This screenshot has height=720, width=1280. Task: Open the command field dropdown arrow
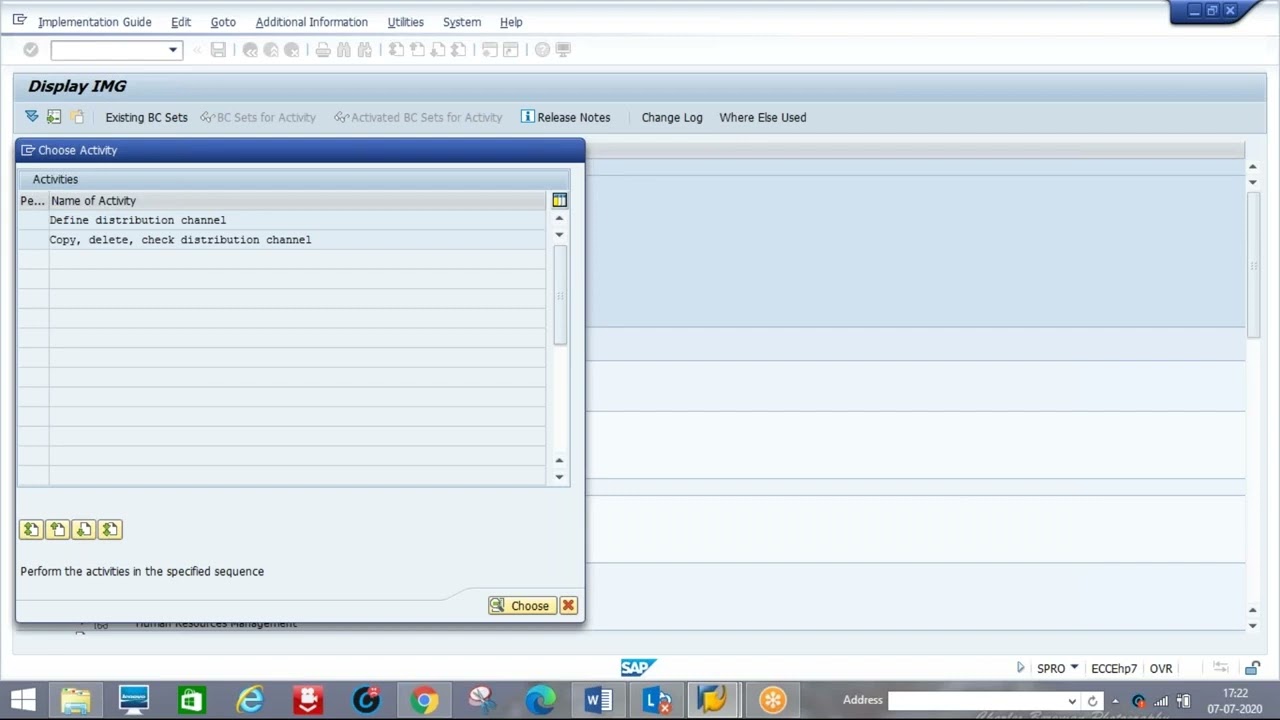pyautogui.click(x=172, y=50)
